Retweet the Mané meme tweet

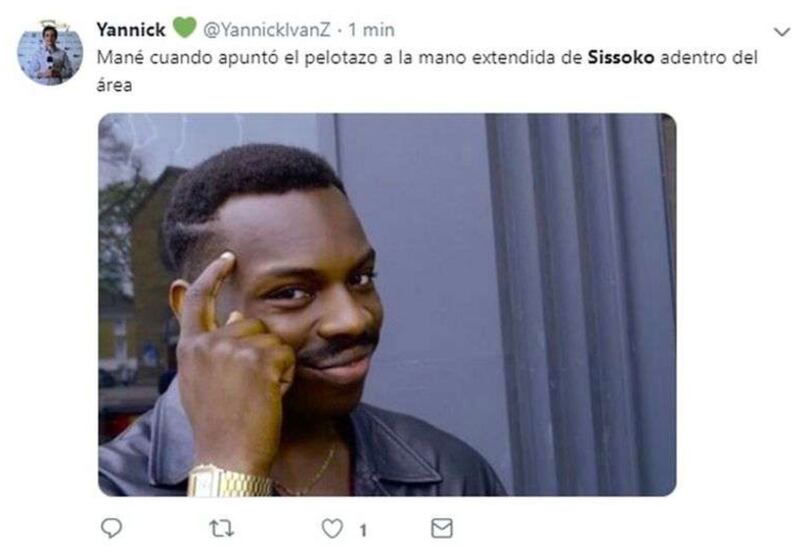point(221,528)
